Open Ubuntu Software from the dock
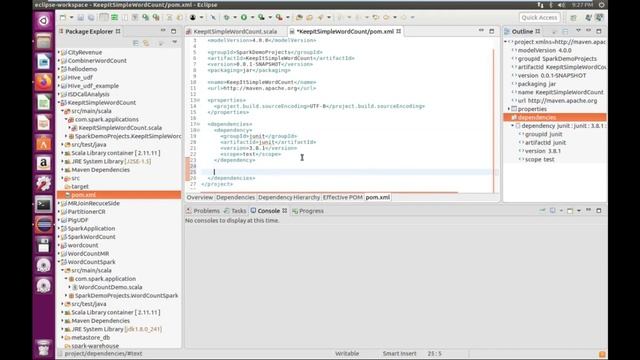 pos(44,143)
